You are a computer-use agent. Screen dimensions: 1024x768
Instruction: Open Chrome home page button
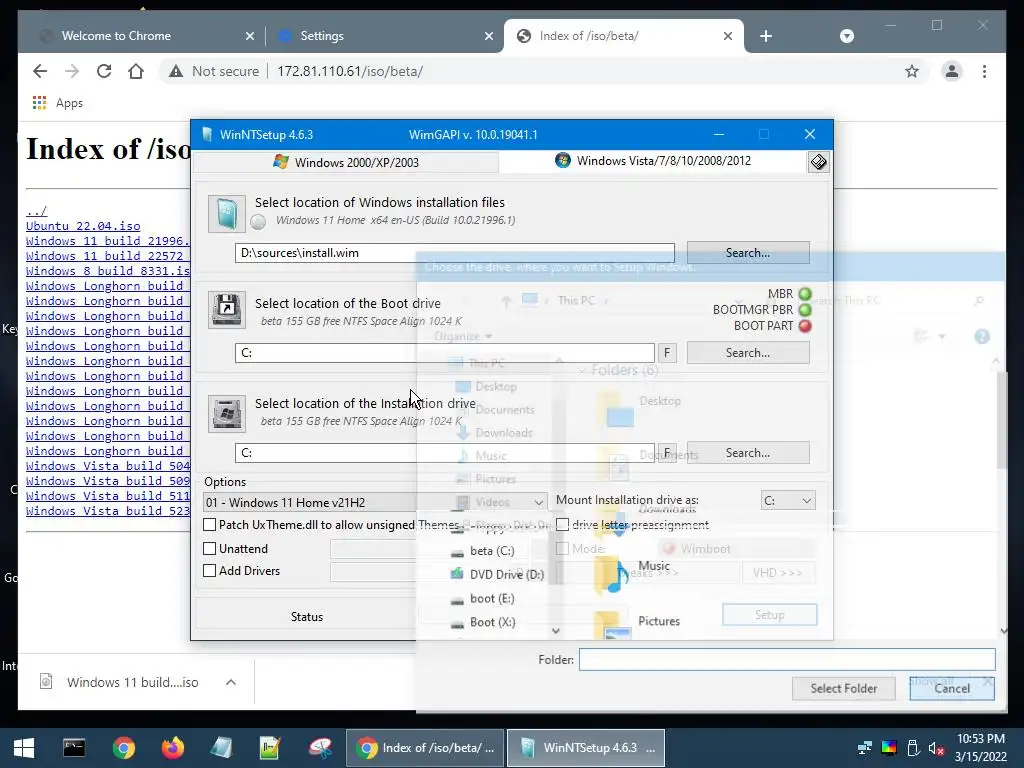[x=136, y=71]
